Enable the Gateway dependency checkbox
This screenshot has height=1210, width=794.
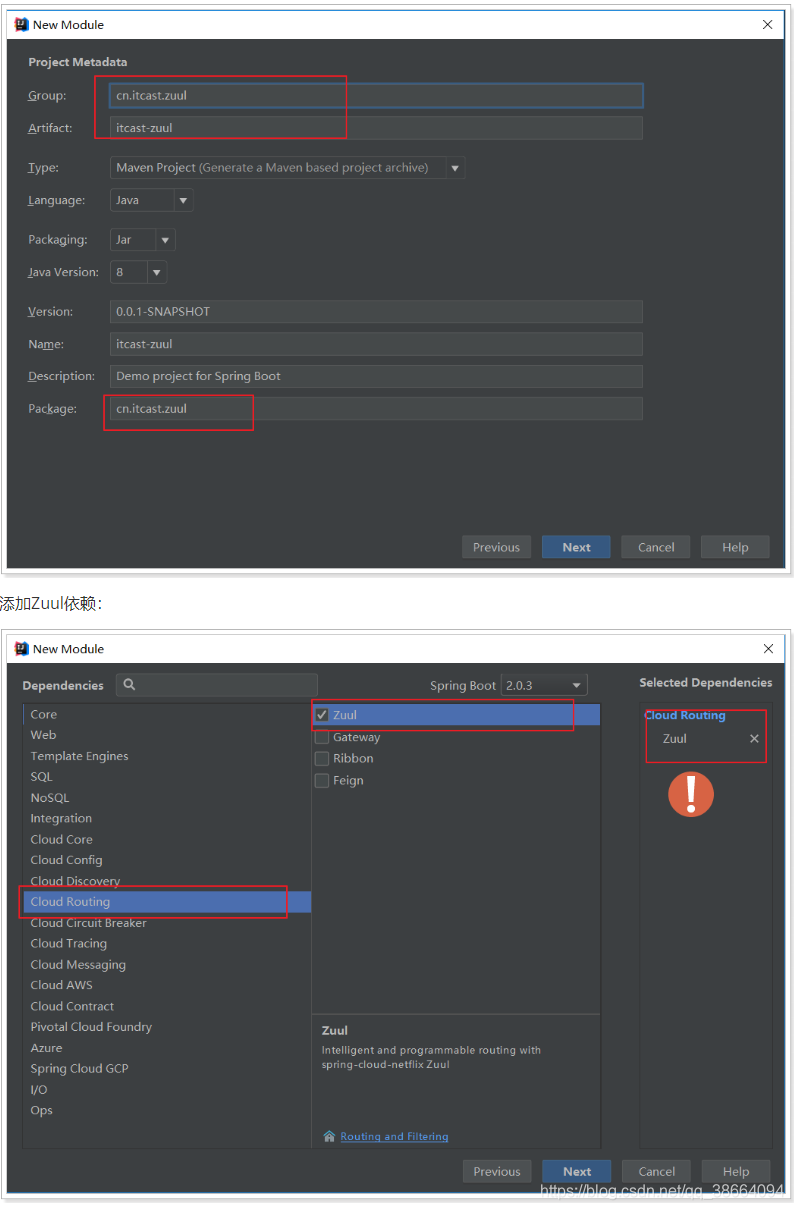coord(322,737)
